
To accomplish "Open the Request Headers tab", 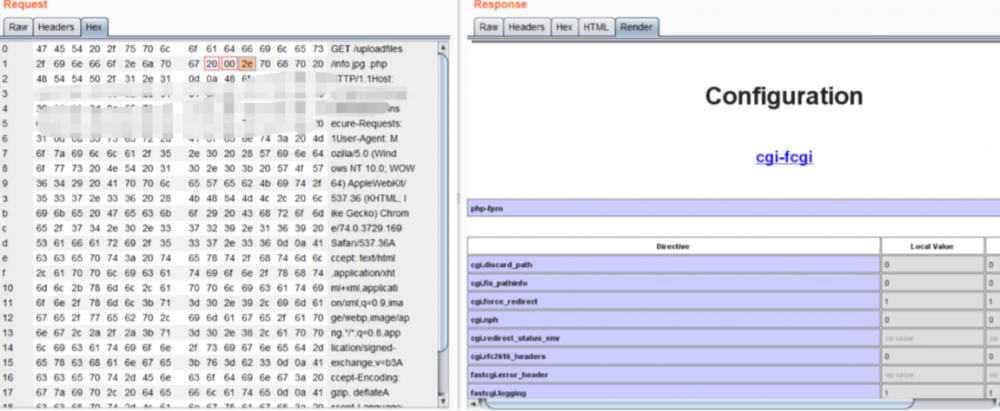I will click(x=57, y=27).
